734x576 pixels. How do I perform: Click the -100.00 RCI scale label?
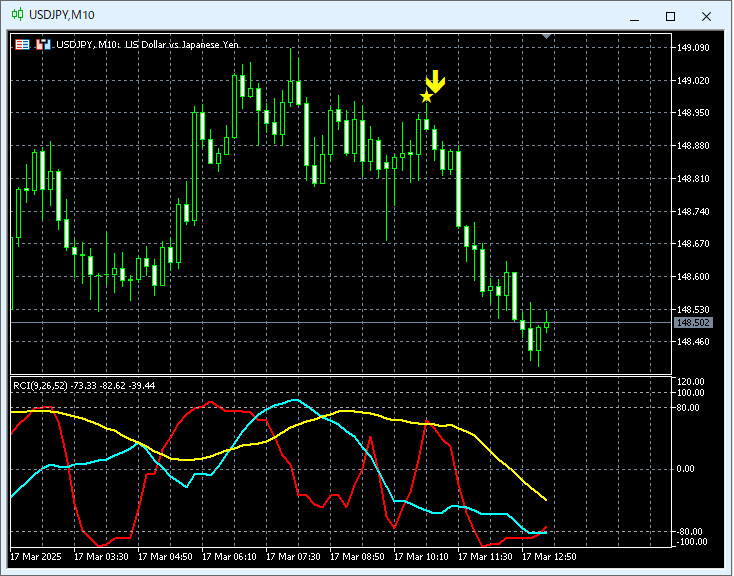[x=691, y=542]
